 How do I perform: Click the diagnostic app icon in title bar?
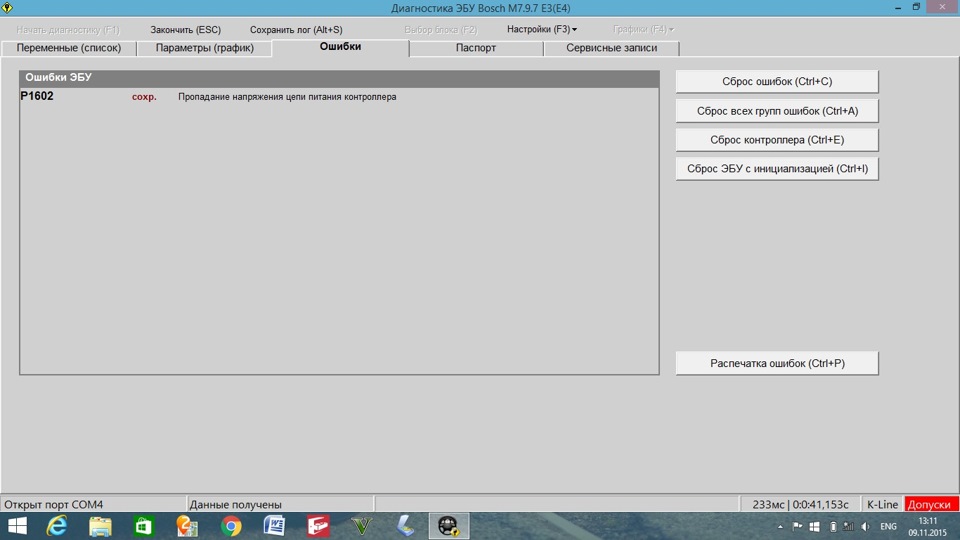click(x=7, y=7)
